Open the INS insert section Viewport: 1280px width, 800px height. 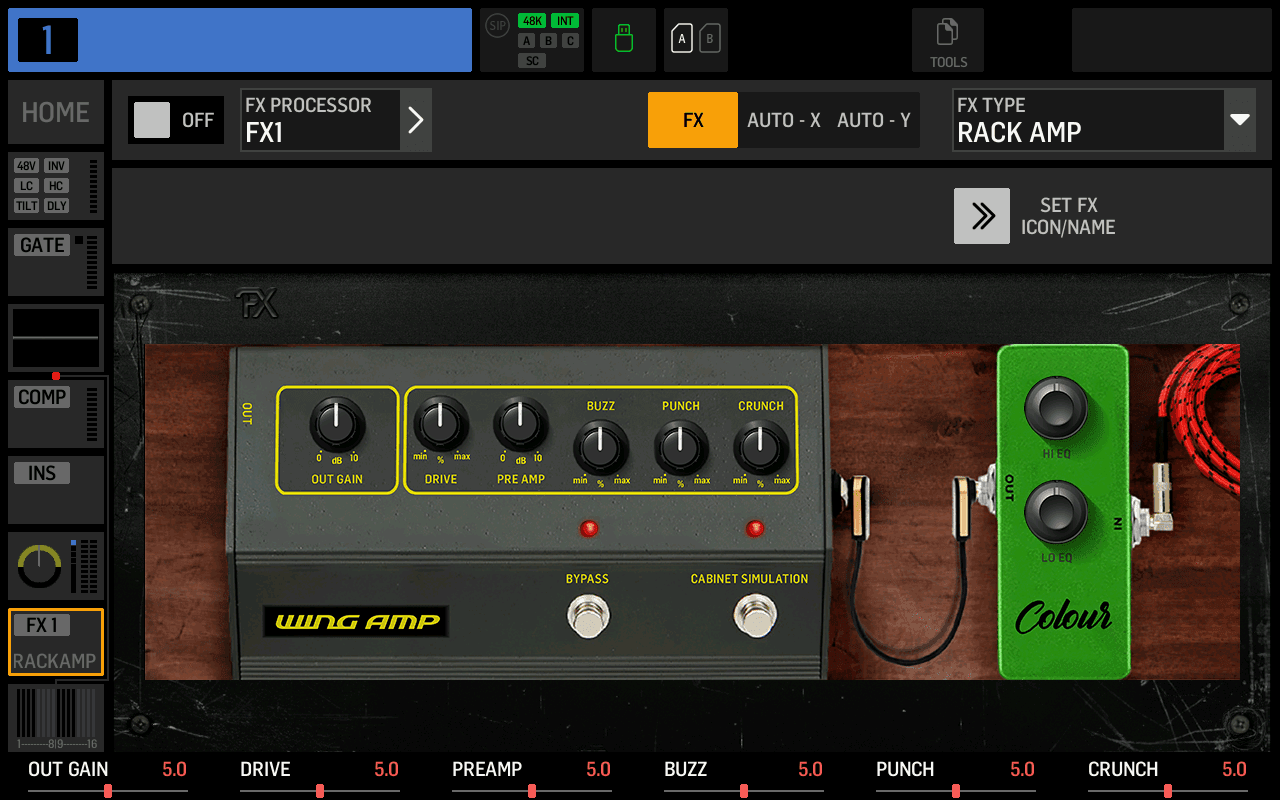(x=56, y=490)
